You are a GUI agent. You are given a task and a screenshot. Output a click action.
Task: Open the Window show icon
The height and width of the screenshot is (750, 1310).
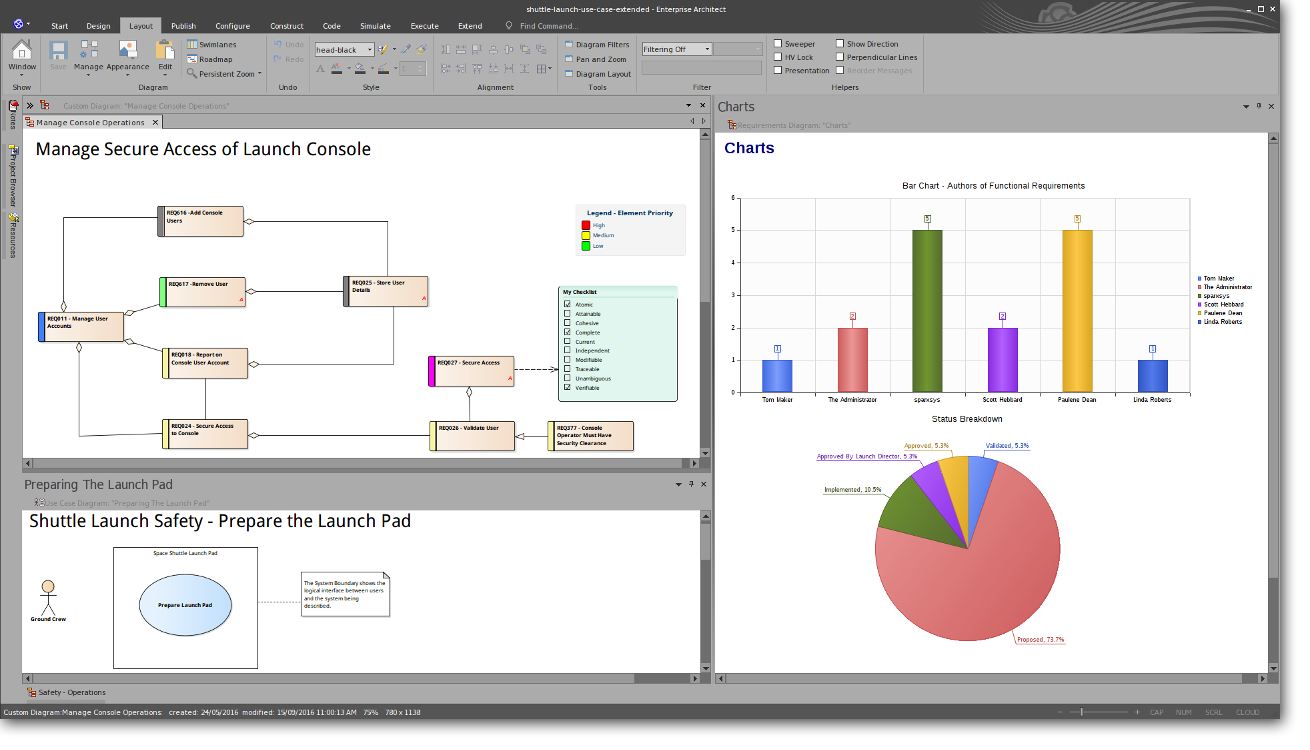pos(22,56)
